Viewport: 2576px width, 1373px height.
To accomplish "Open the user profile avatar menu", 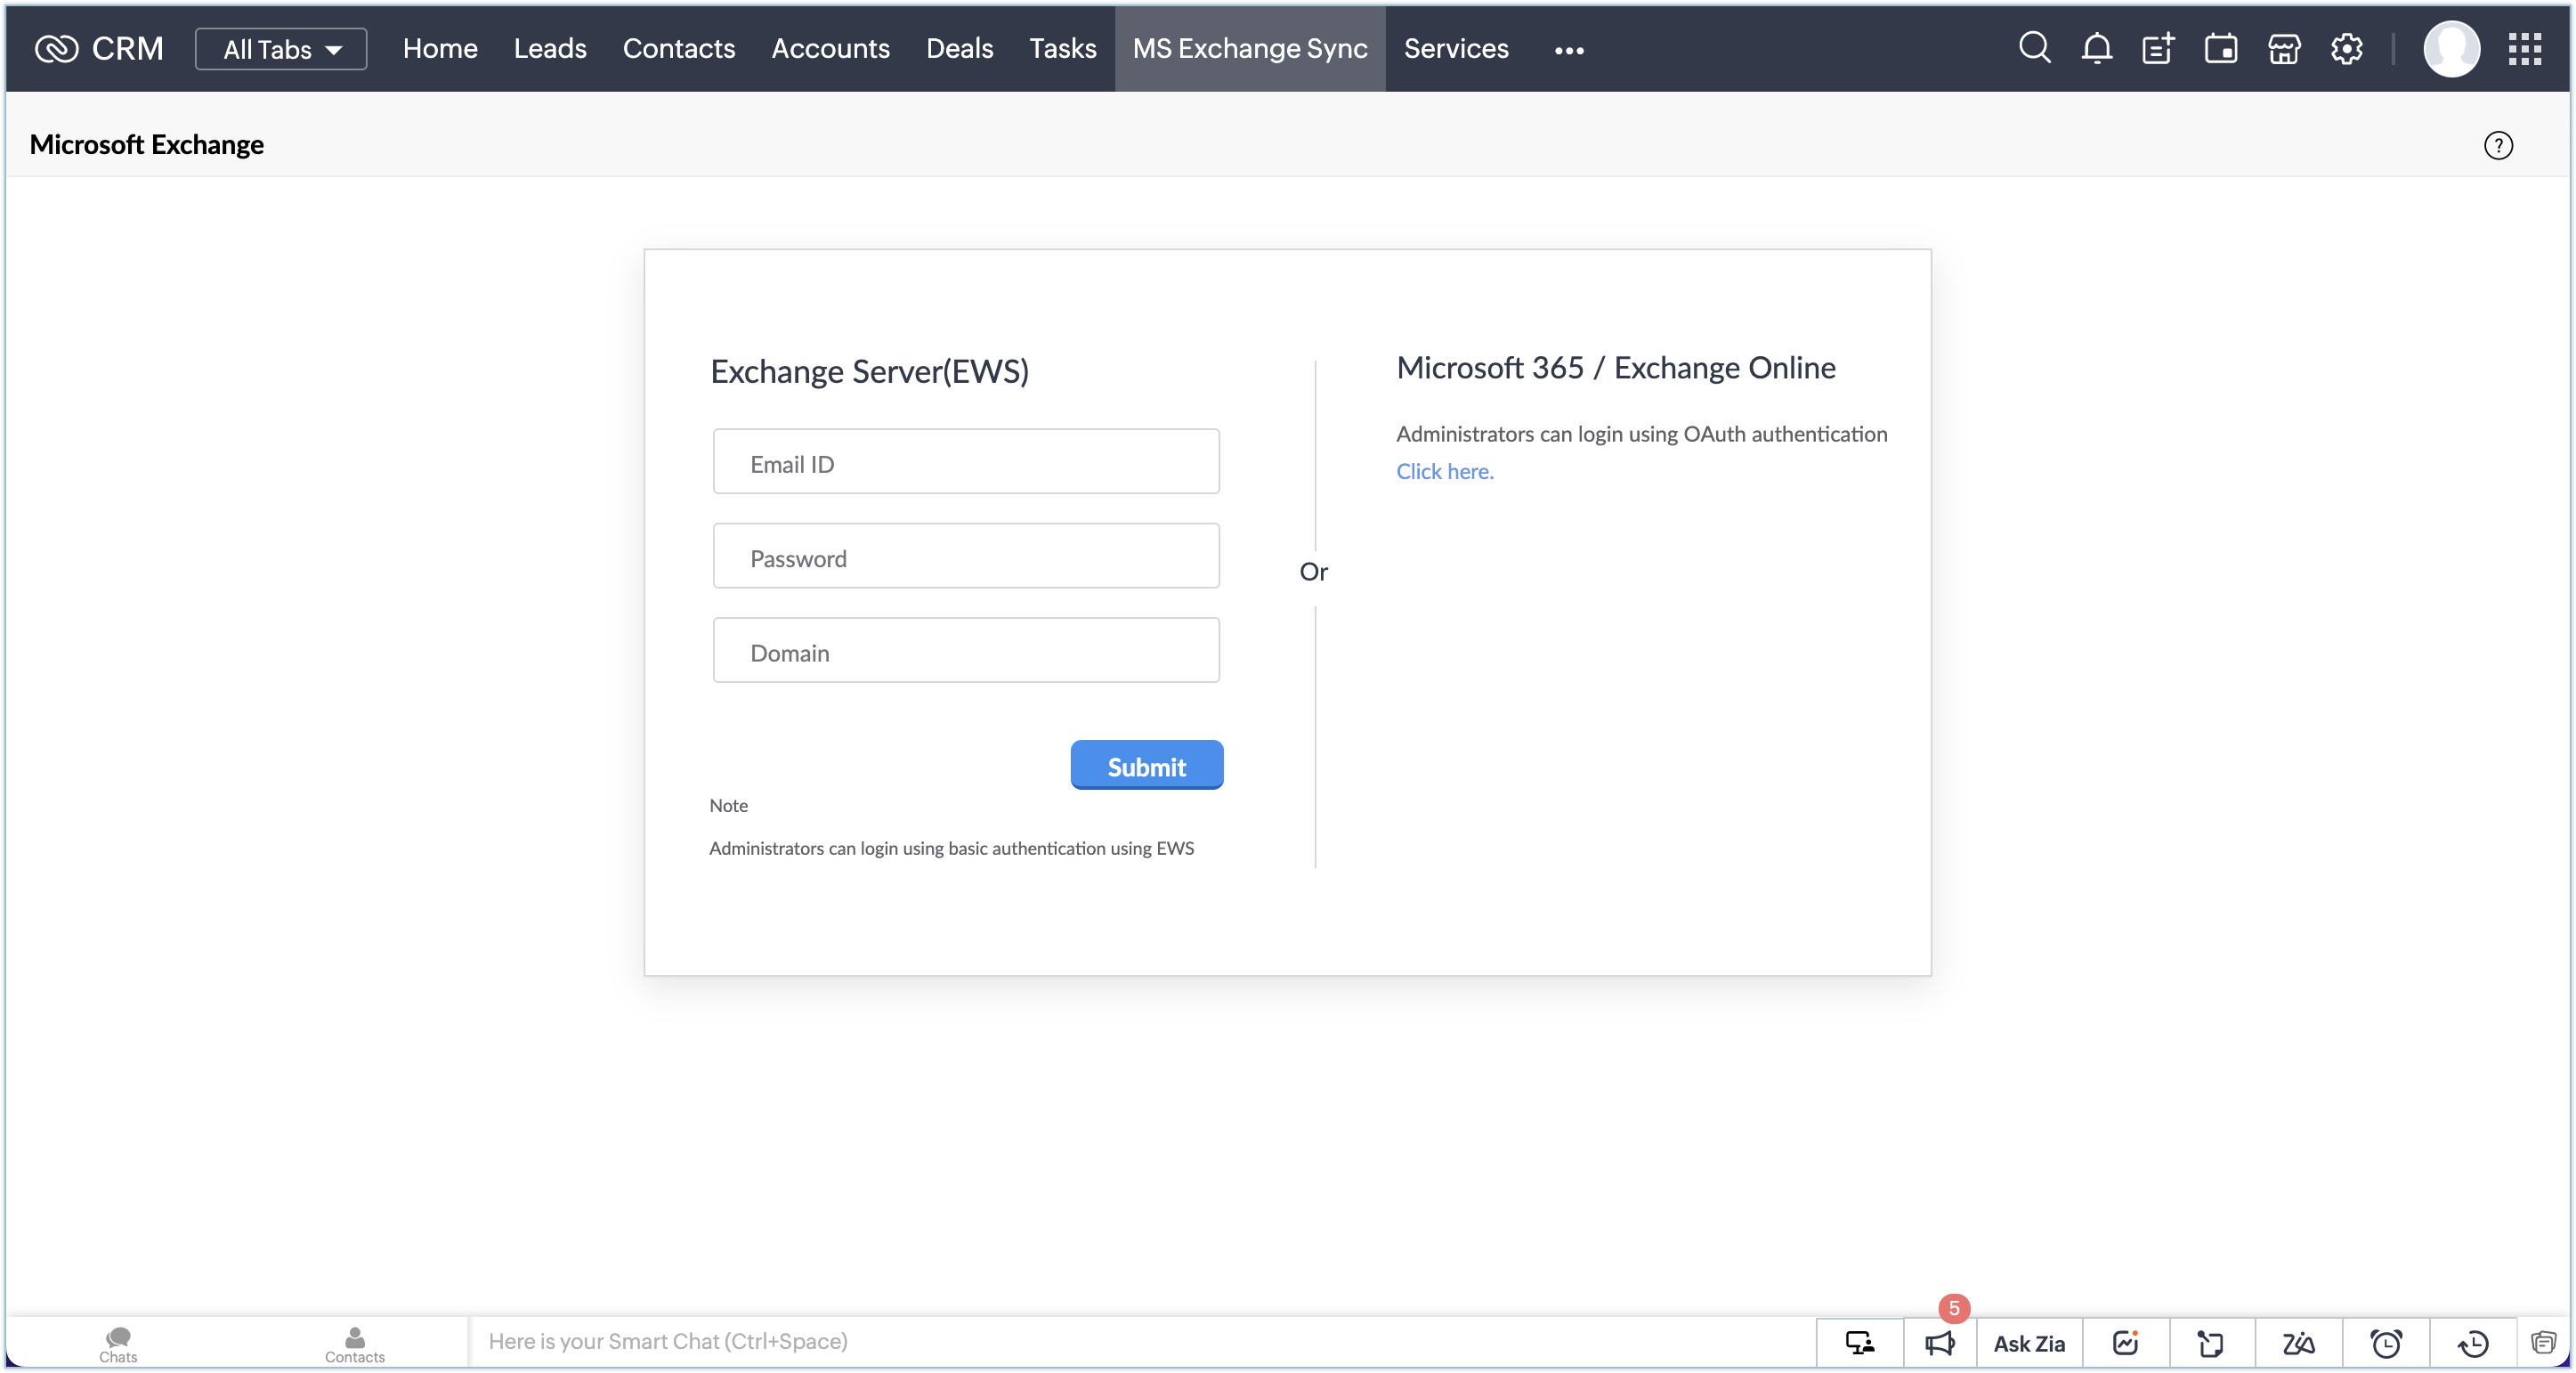I will (x=2450, y=48).
